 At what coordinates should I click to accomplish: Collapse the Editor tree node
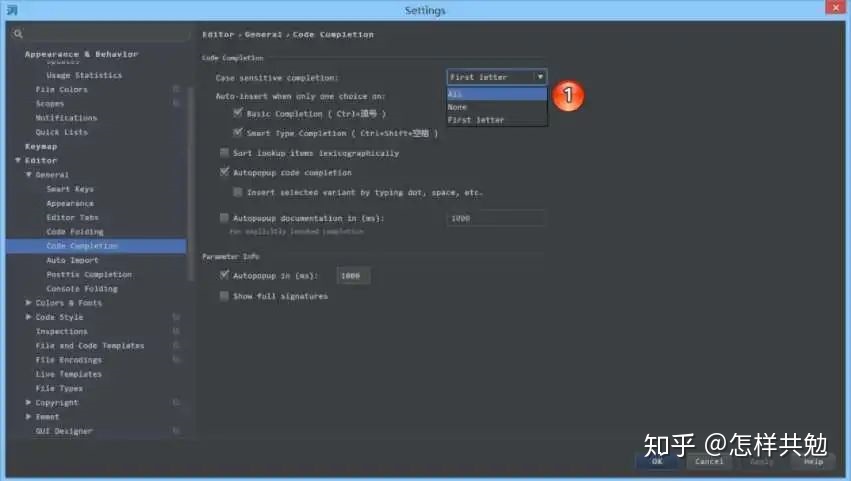[x=18, y=160]
